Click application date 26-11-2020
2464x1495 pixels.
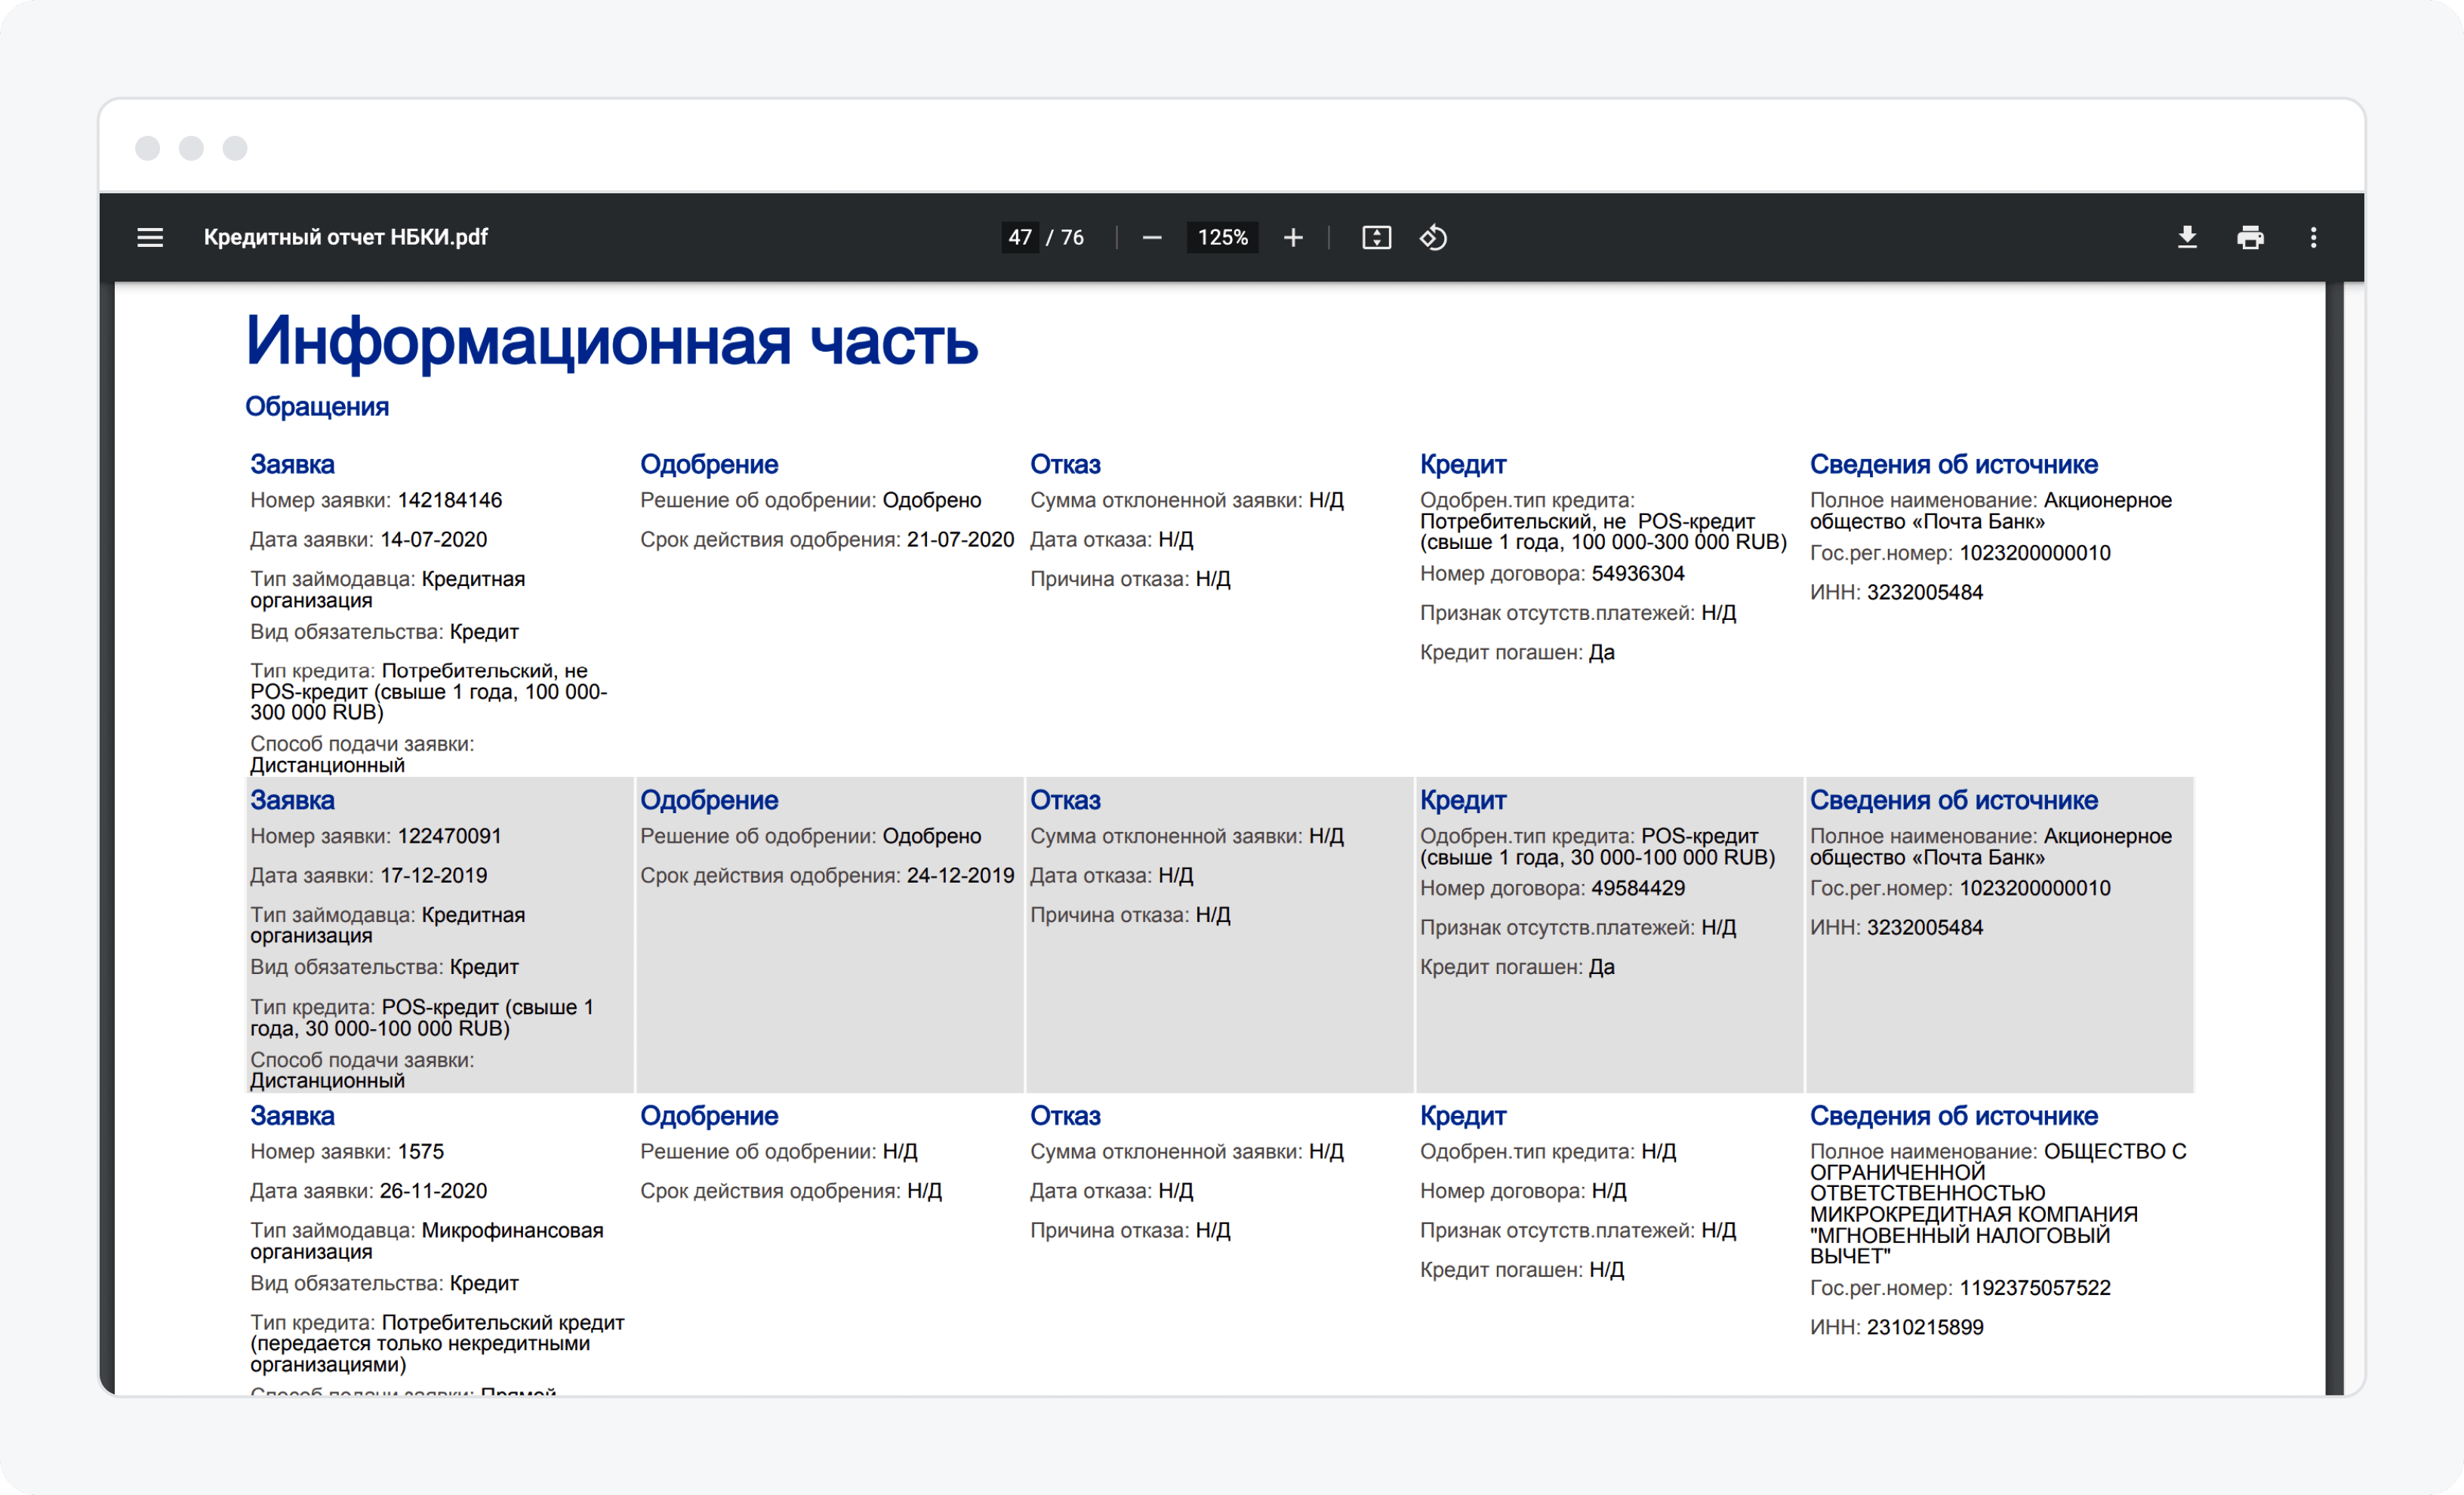[x=434, y=1191]
